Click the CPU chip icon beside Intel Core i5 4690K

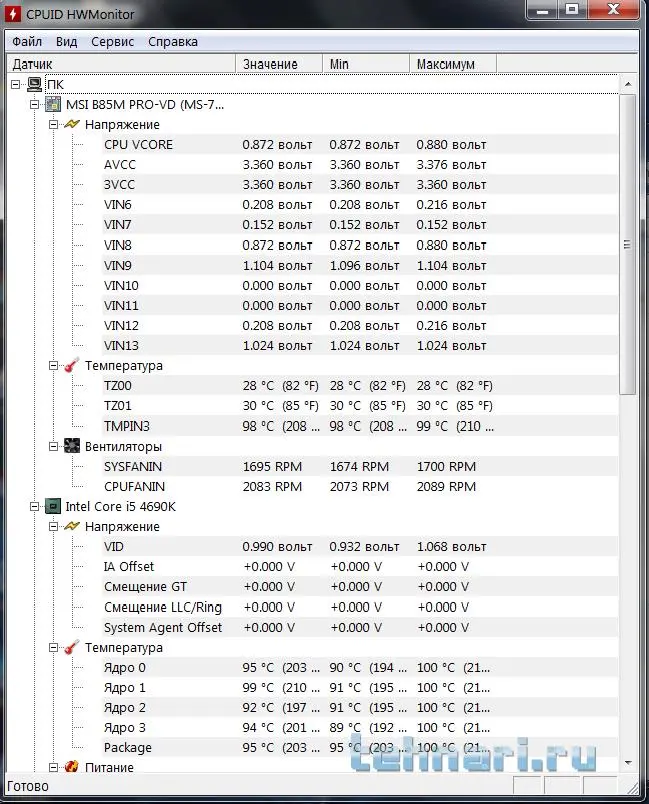tap(53, 507)
